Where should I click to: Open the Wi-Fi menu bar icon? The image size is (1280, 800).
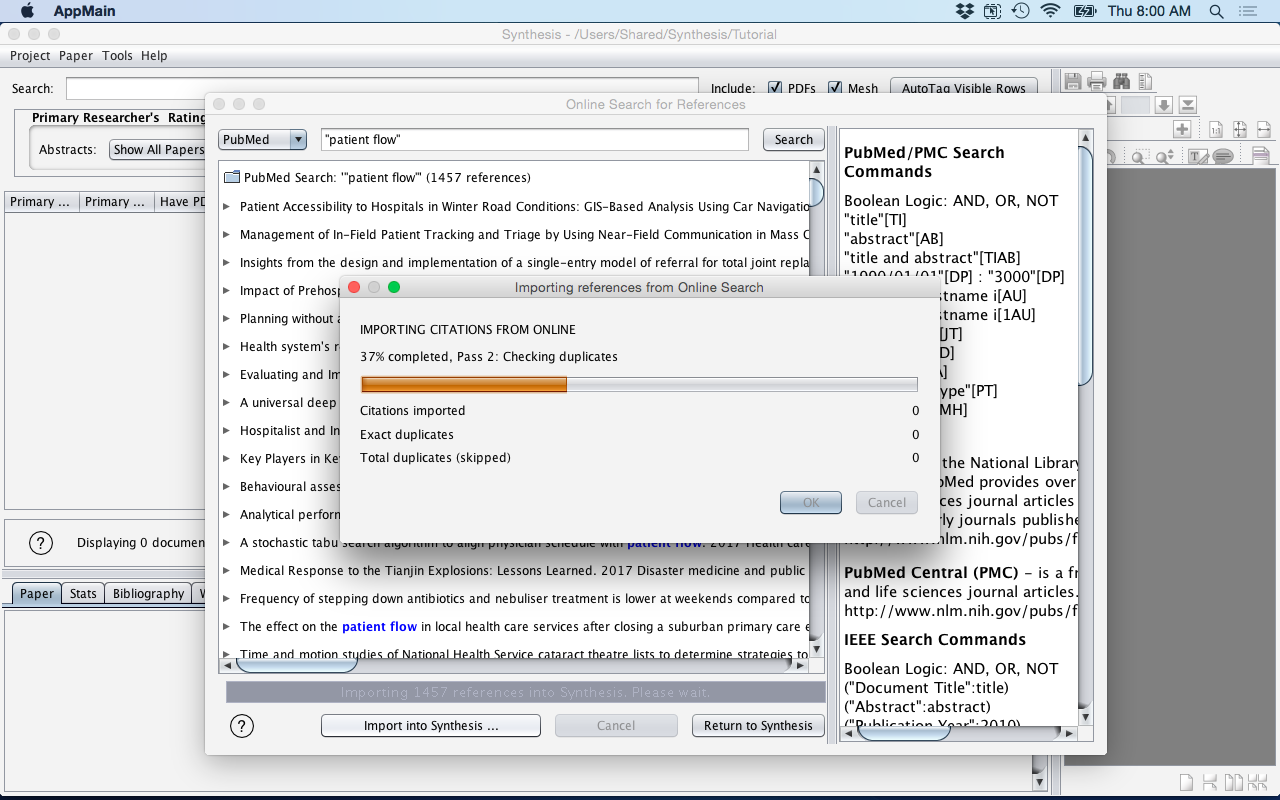[1050, 11]
